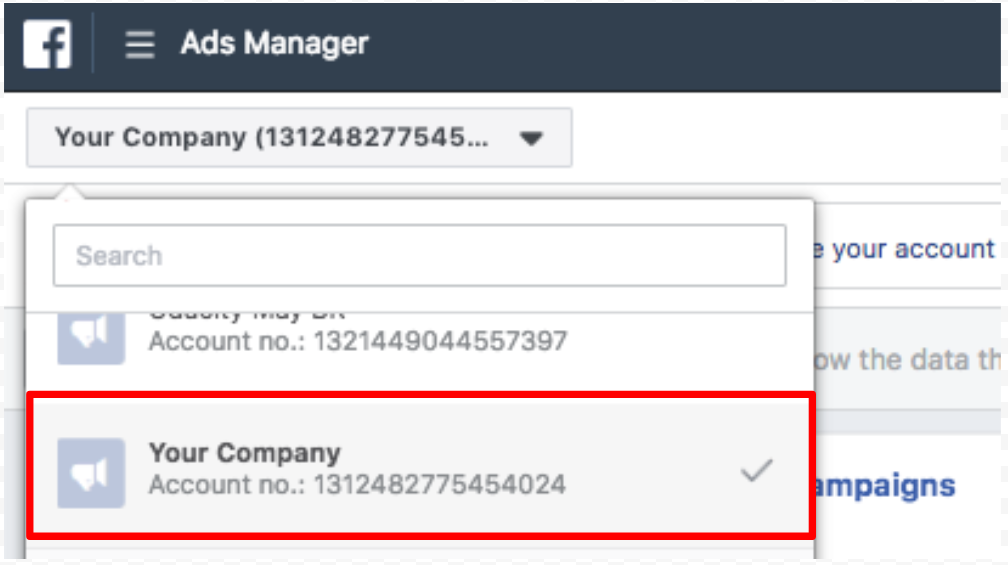Click the Facebook logo icon
Image resolution: width=1008 pixels, height=565 pixels.
tap(47, 45)
